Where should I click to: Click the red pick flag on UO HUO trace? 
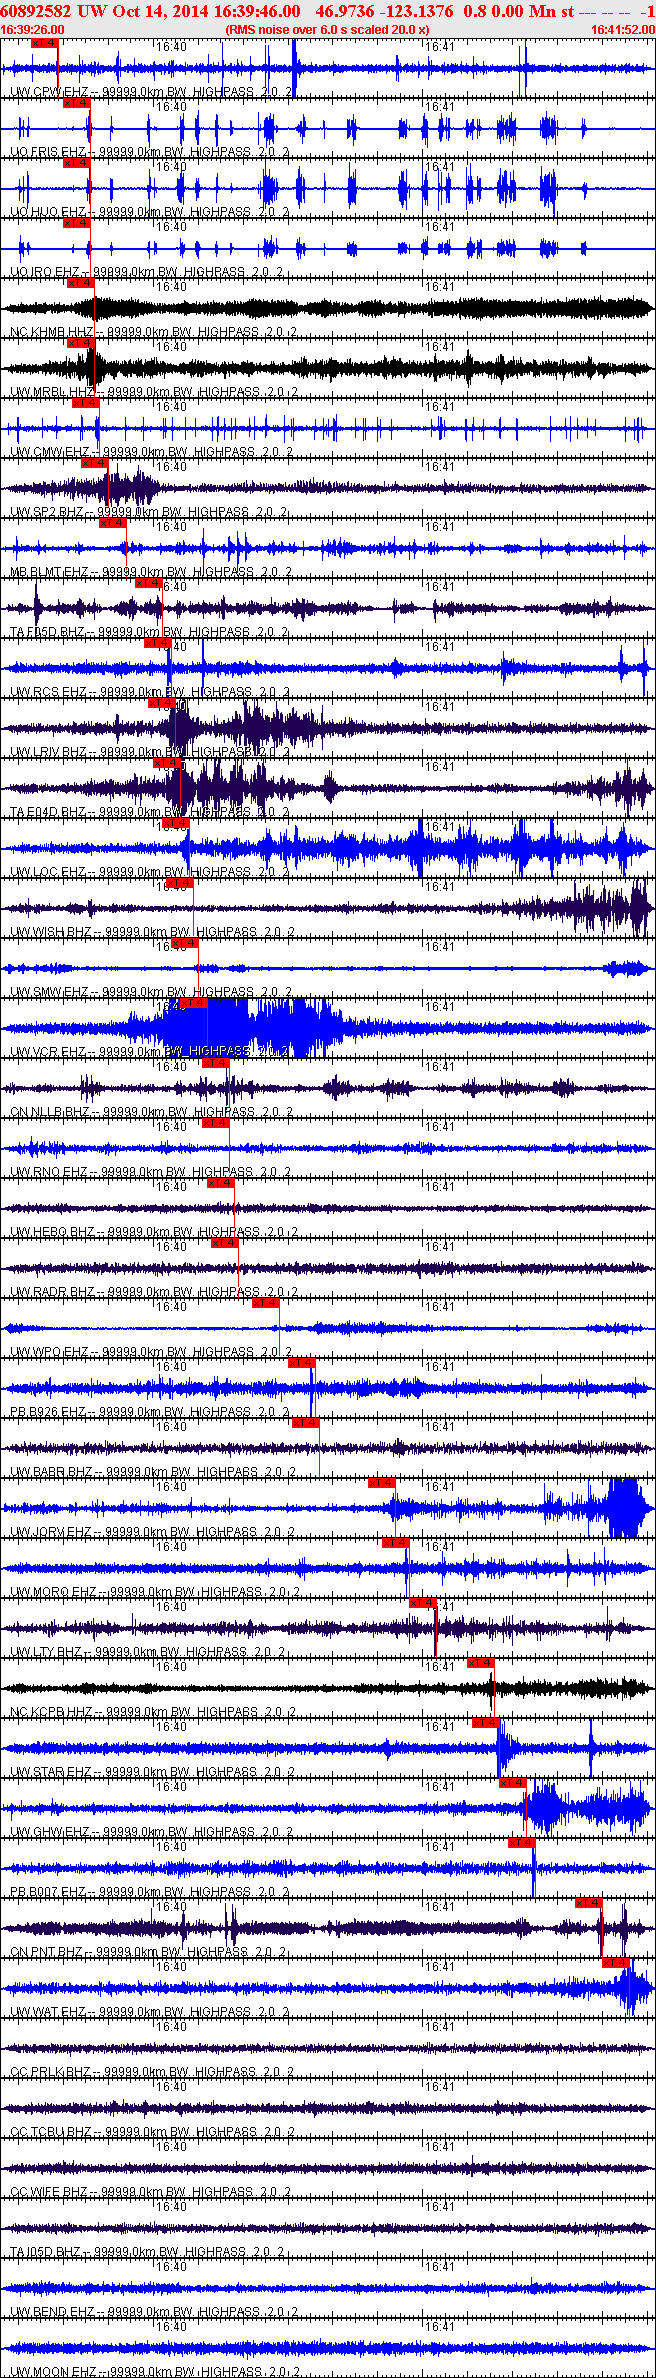76,163
